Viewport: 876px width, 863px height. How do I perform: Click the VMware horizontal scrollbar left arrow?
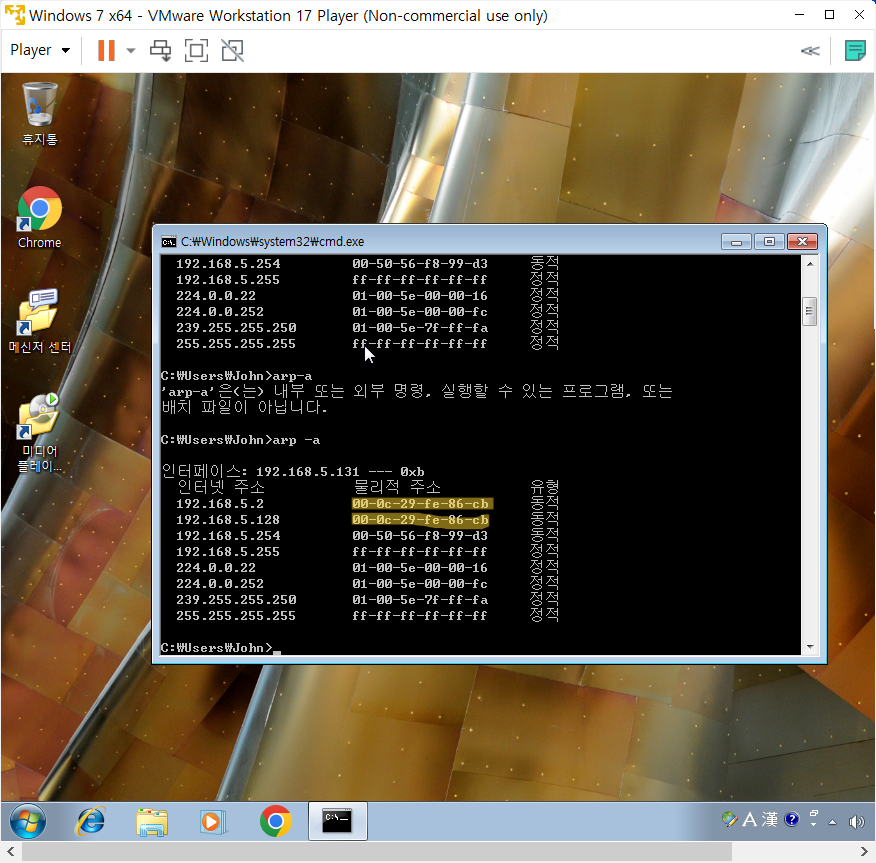click(11, 852)
